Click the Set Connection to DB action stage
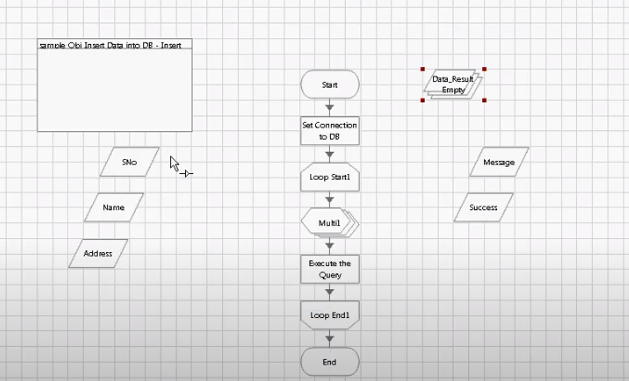 [x=330, y=131]
